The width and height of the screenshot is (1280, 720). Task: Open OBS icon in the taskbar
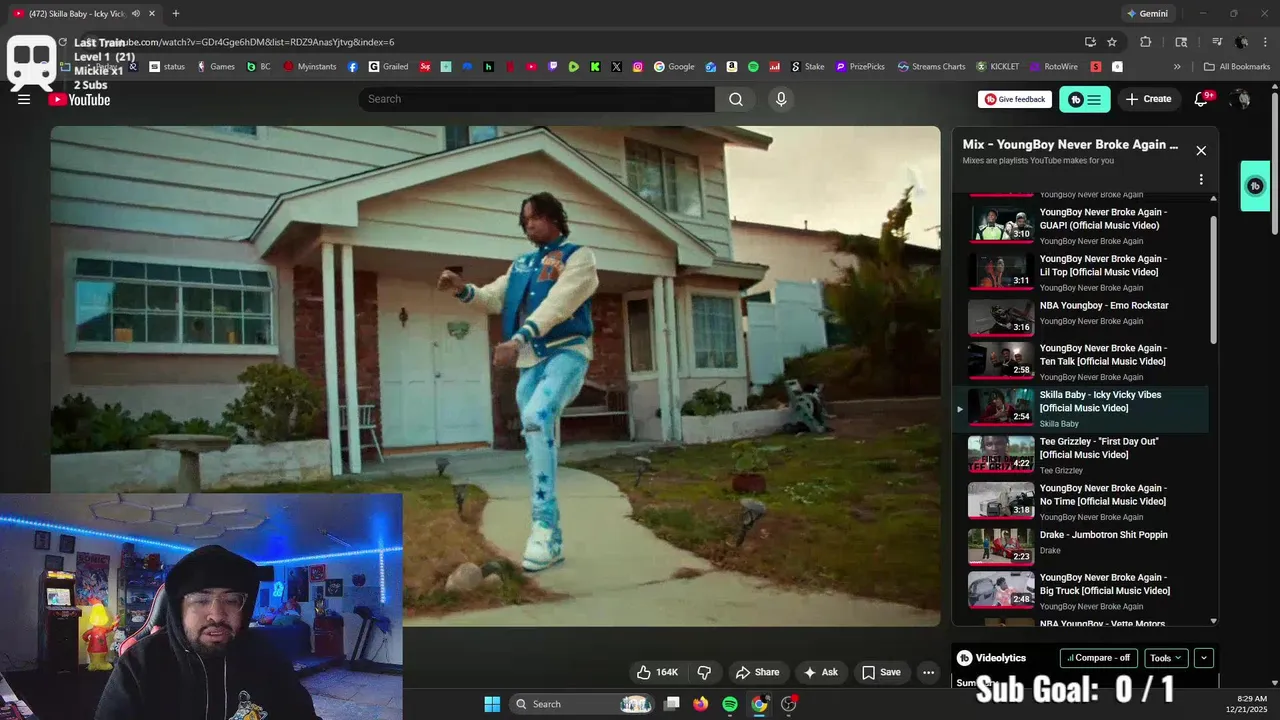pyautogui.click(x=789, y=704)
